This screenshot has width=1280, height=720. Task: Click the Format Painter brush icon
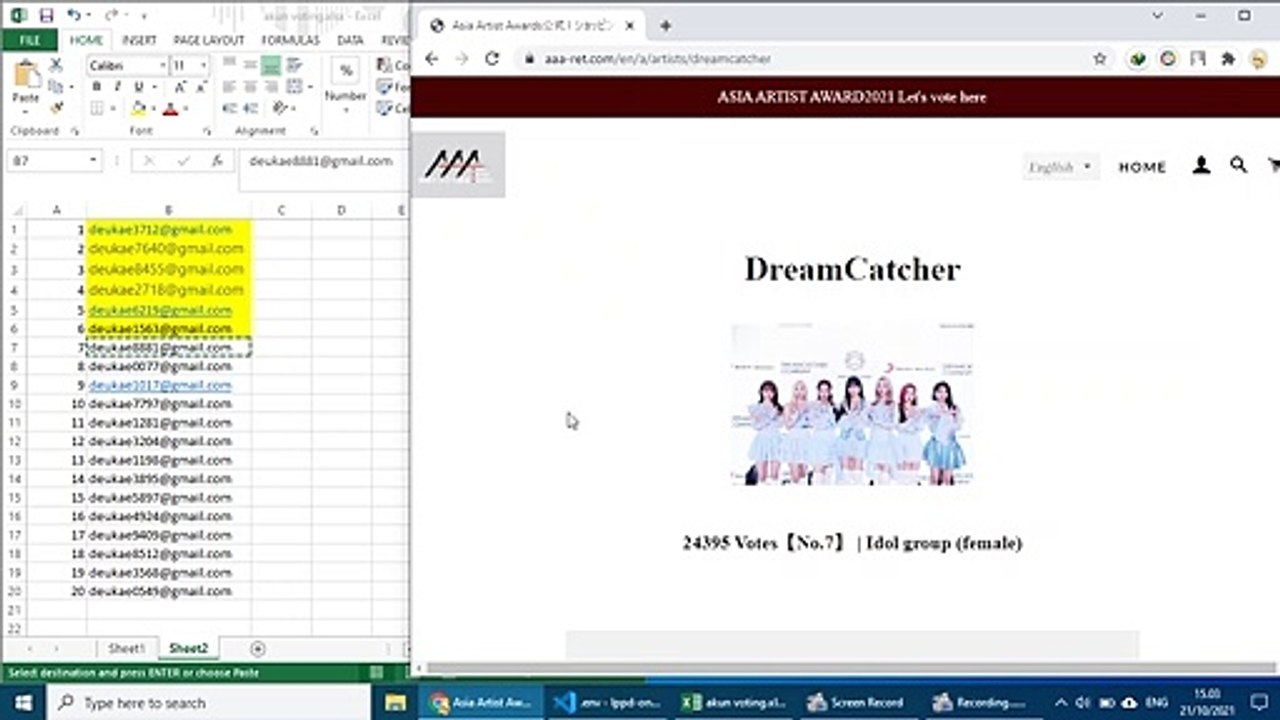[56, 108]
